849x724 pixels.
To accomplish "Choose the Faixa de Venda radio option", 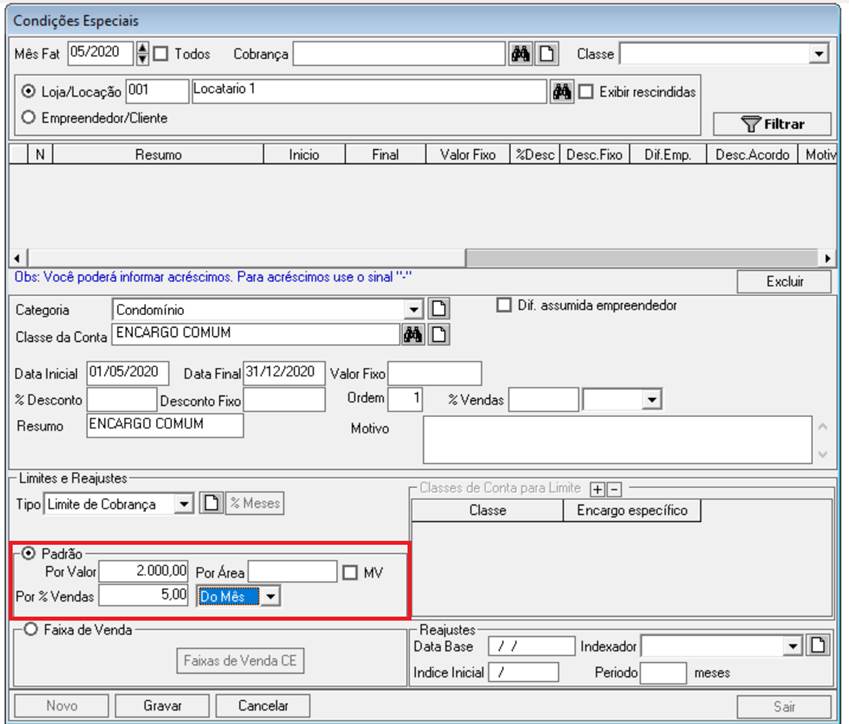I will click(x=30, y=629).
